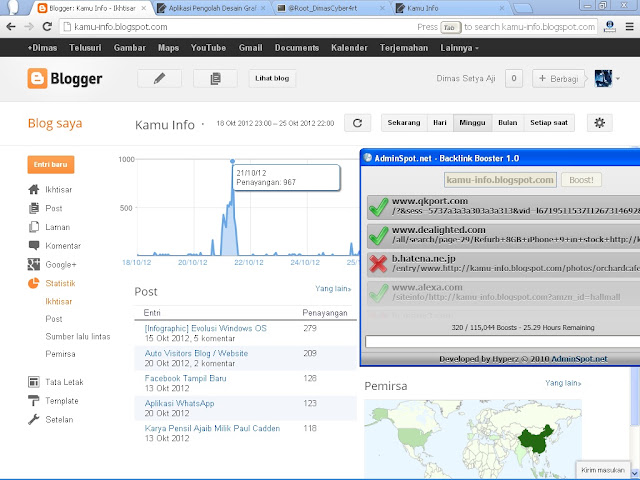Click the Template paint roller icon
This screenshot has width=640, height=480.
34,400
